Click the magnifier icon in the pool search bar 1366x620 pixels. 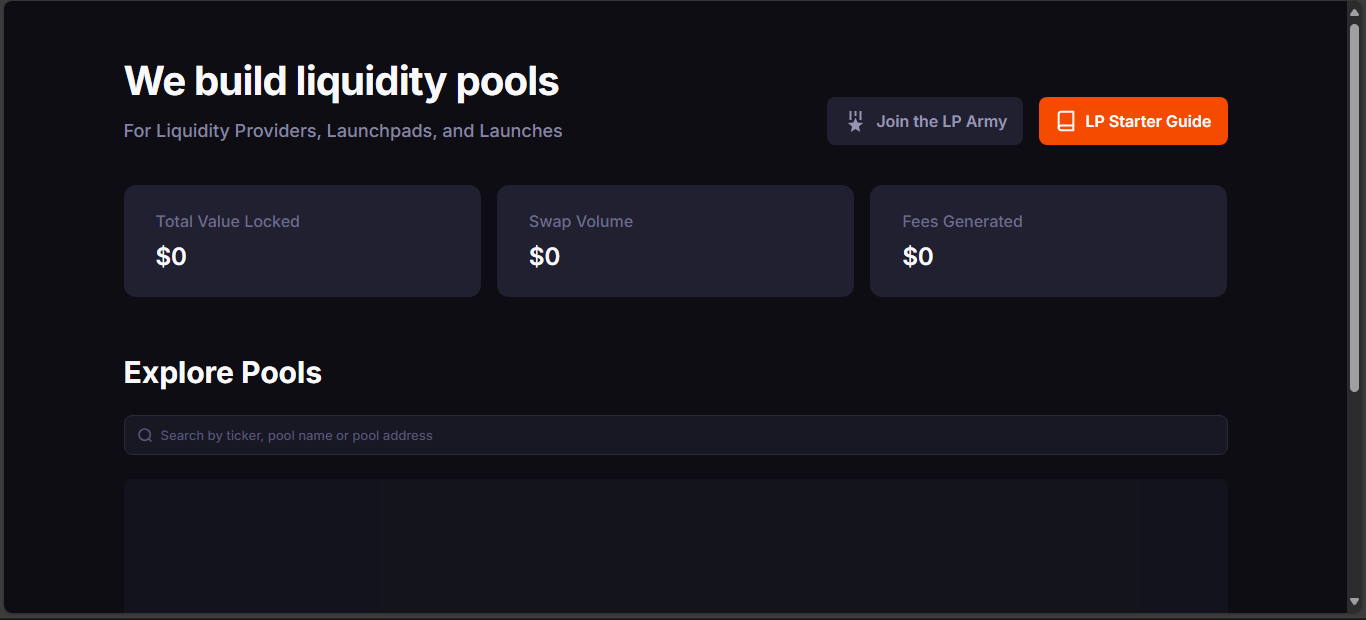click(145, 435)
